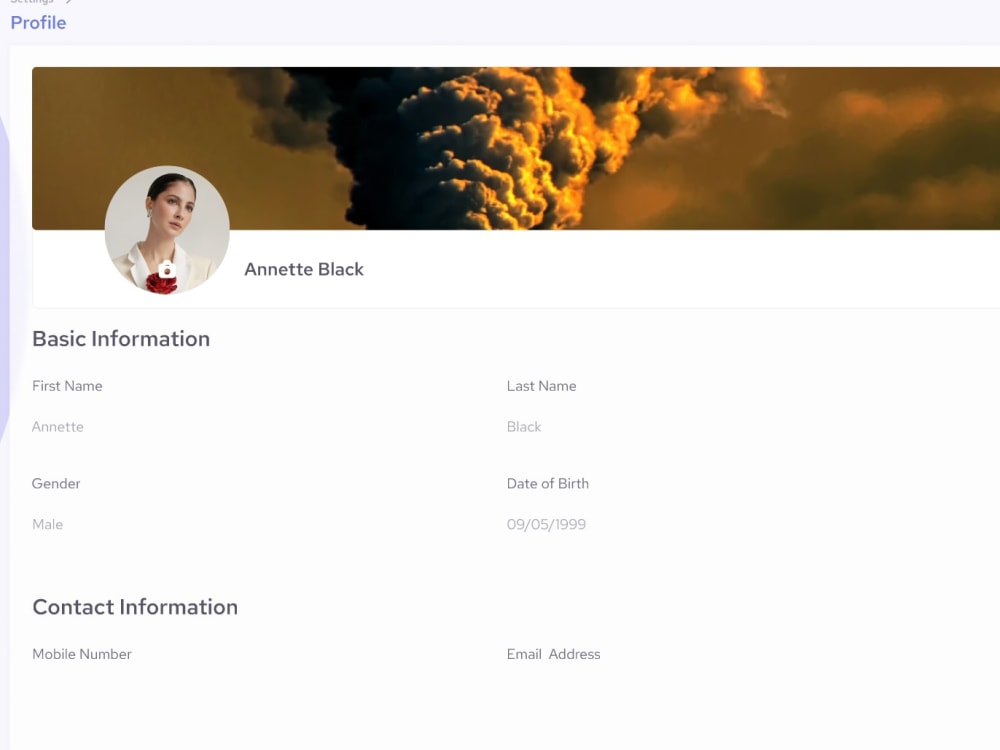Click the cloud cover banner image
1000x750 pixels.
click(516, 148)
